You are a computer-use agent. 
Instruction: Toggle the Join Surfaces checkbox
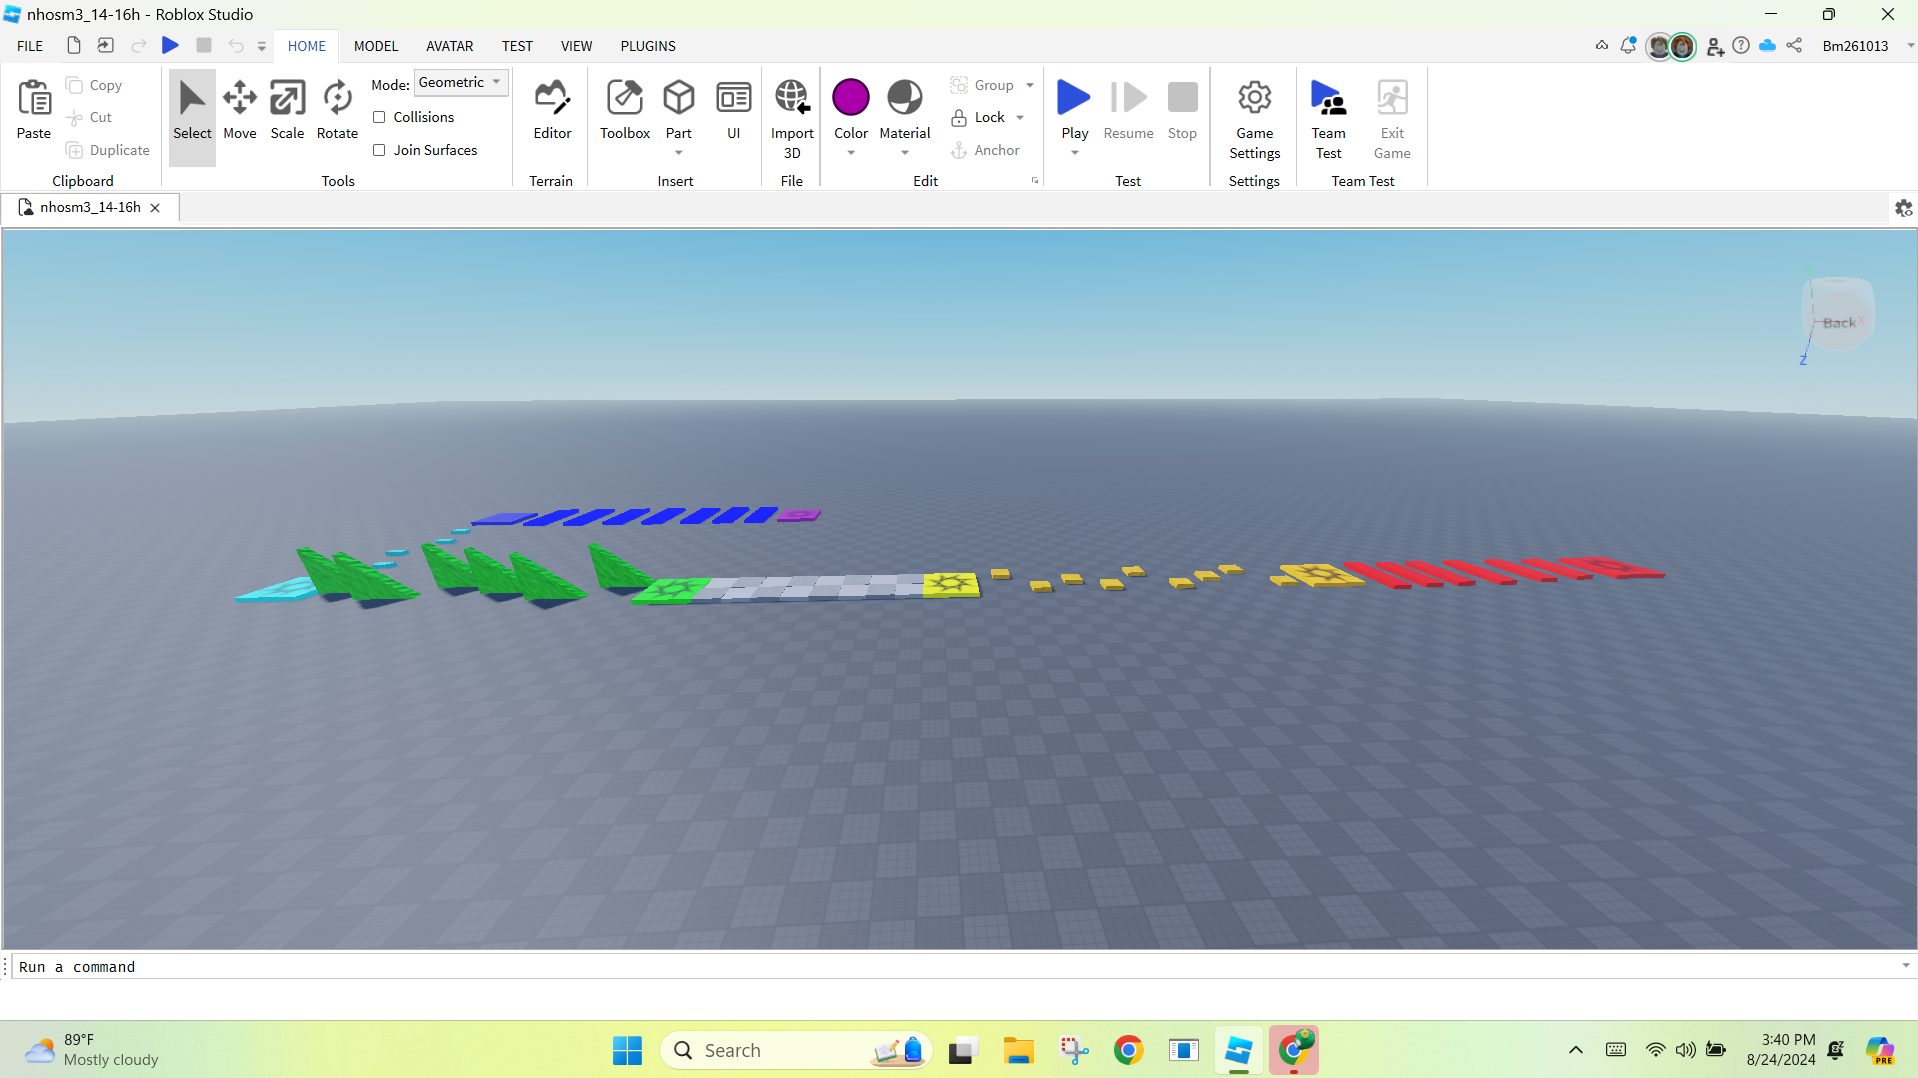pyautogui.click(x=379, y=150)
